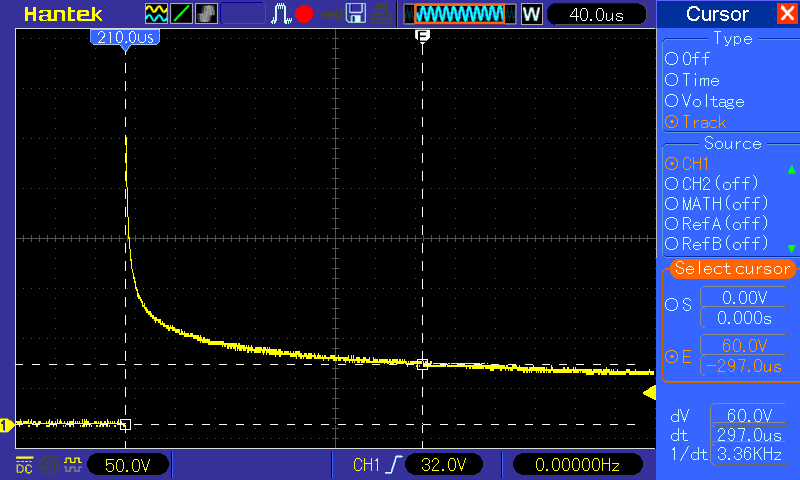Click the S cursor 0.000s value
The width and height of the screenshot is (800, 480).
click(744, 317)
